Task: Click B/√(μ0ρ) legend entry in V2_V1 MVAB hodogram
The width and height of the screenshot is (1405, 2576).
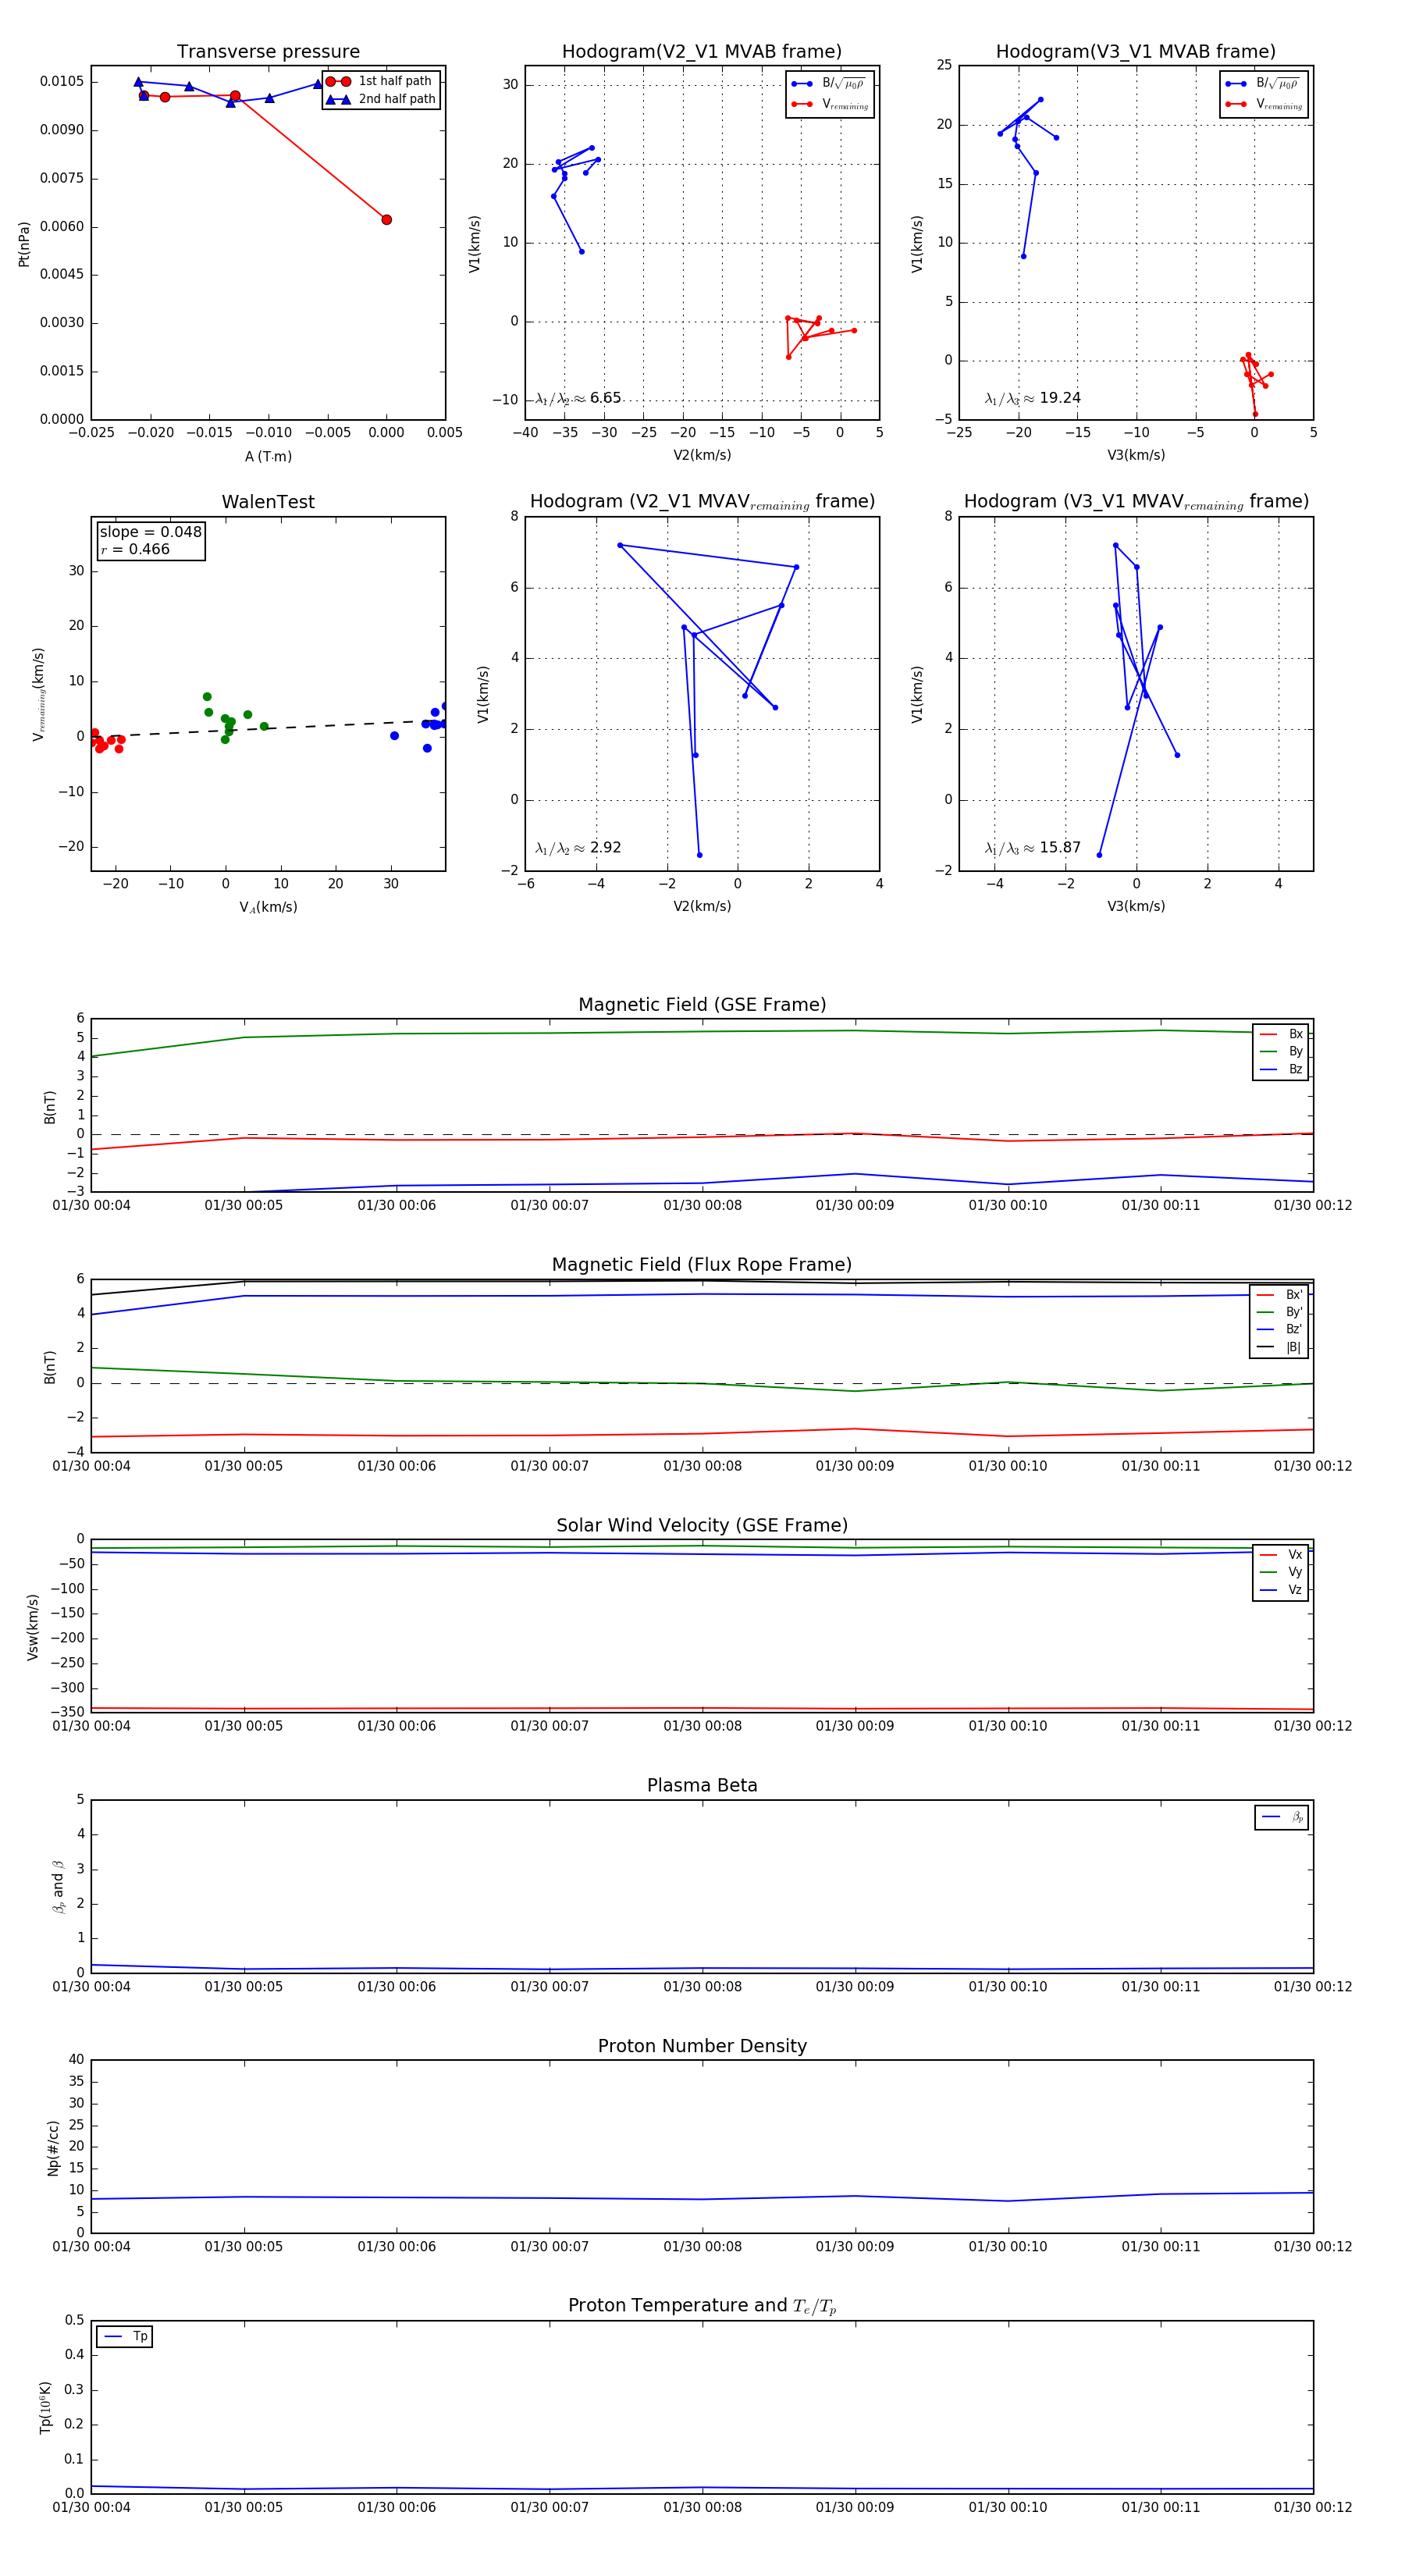Action: (x=829, y=84)
